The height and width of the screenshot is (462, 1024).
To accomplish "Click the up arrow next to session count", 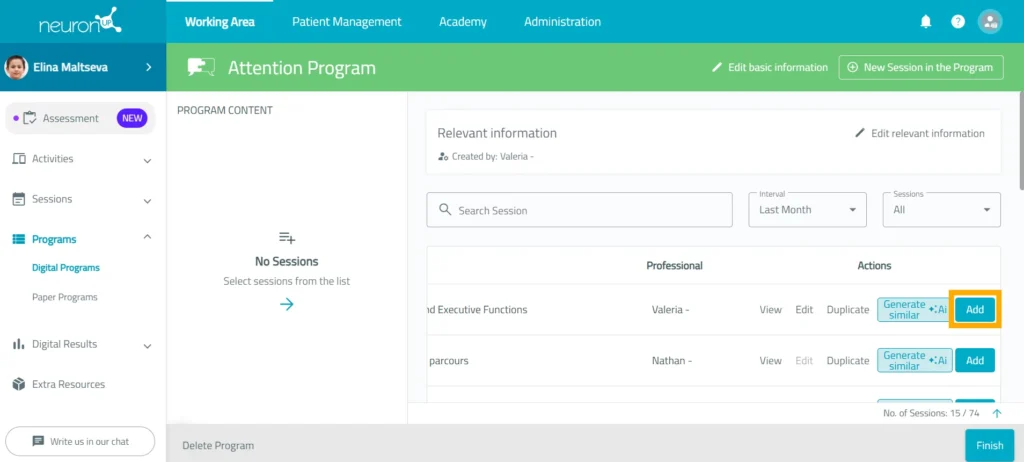I will point(997,413).
